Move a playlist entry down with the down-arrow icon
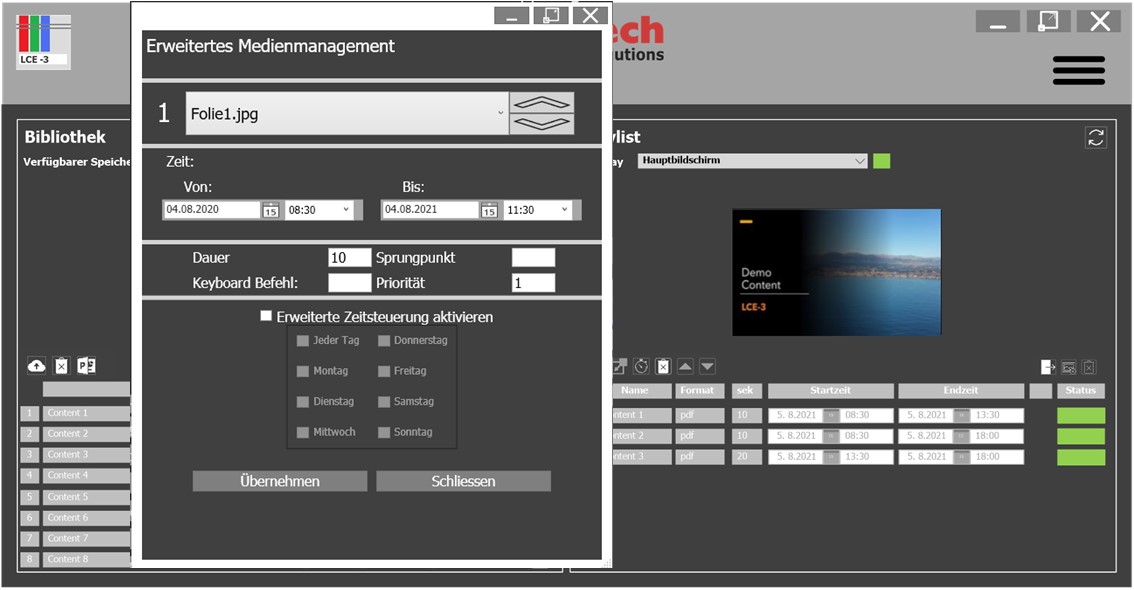Viewport: 1134px width, 590px height. click(706, 365)
